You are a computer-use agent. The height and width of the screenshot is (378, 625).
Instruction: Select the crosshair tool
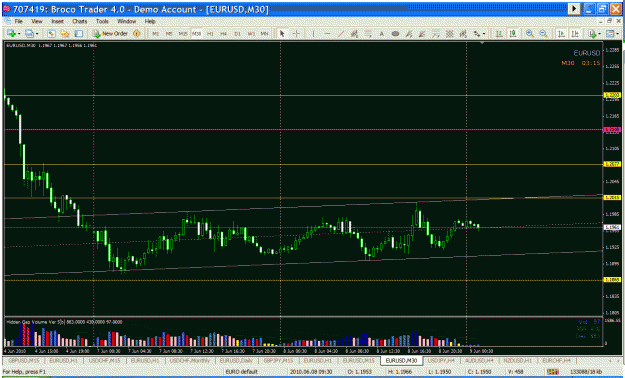point(296,34)
